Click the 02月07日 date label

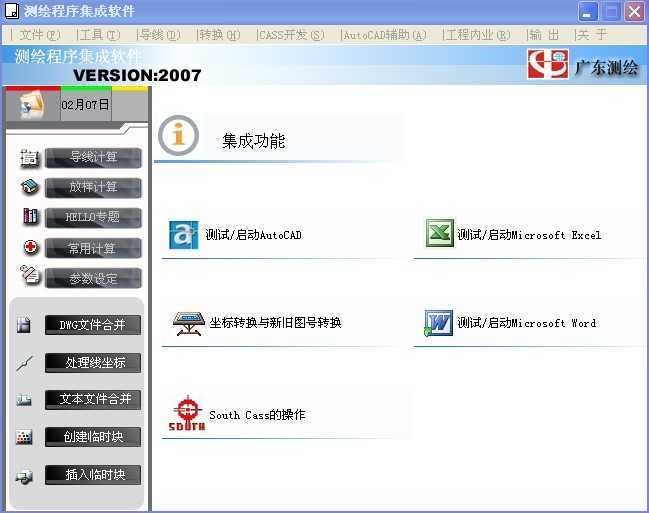[86, 105]
